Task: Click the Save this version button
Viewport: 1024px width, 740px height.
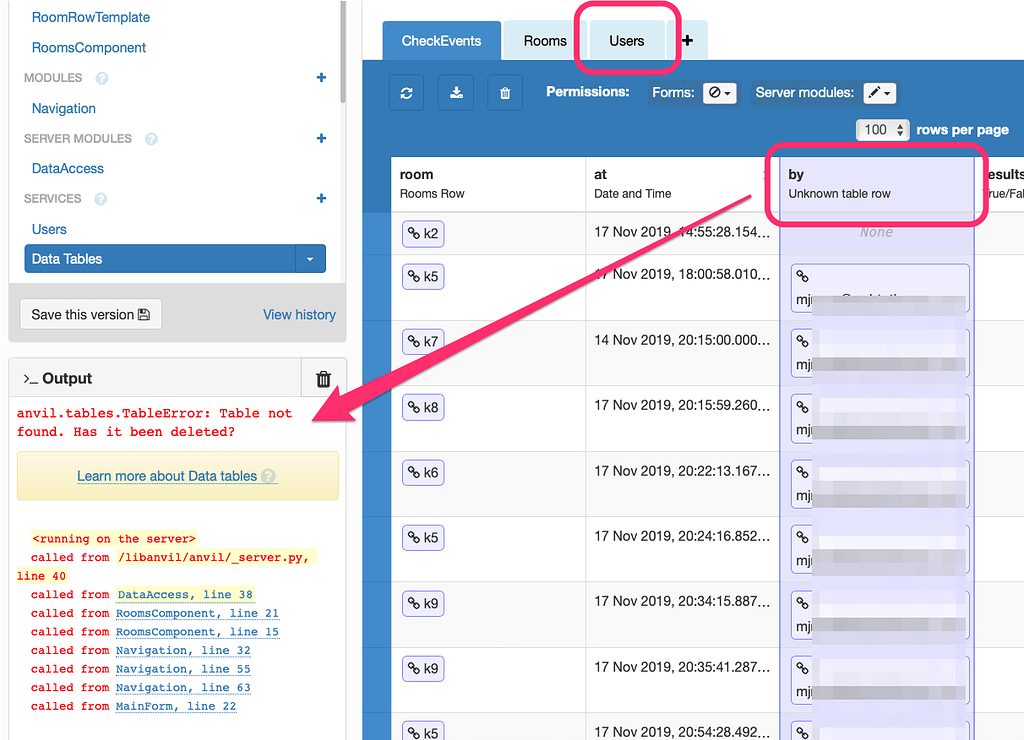Action: (90, 313)
